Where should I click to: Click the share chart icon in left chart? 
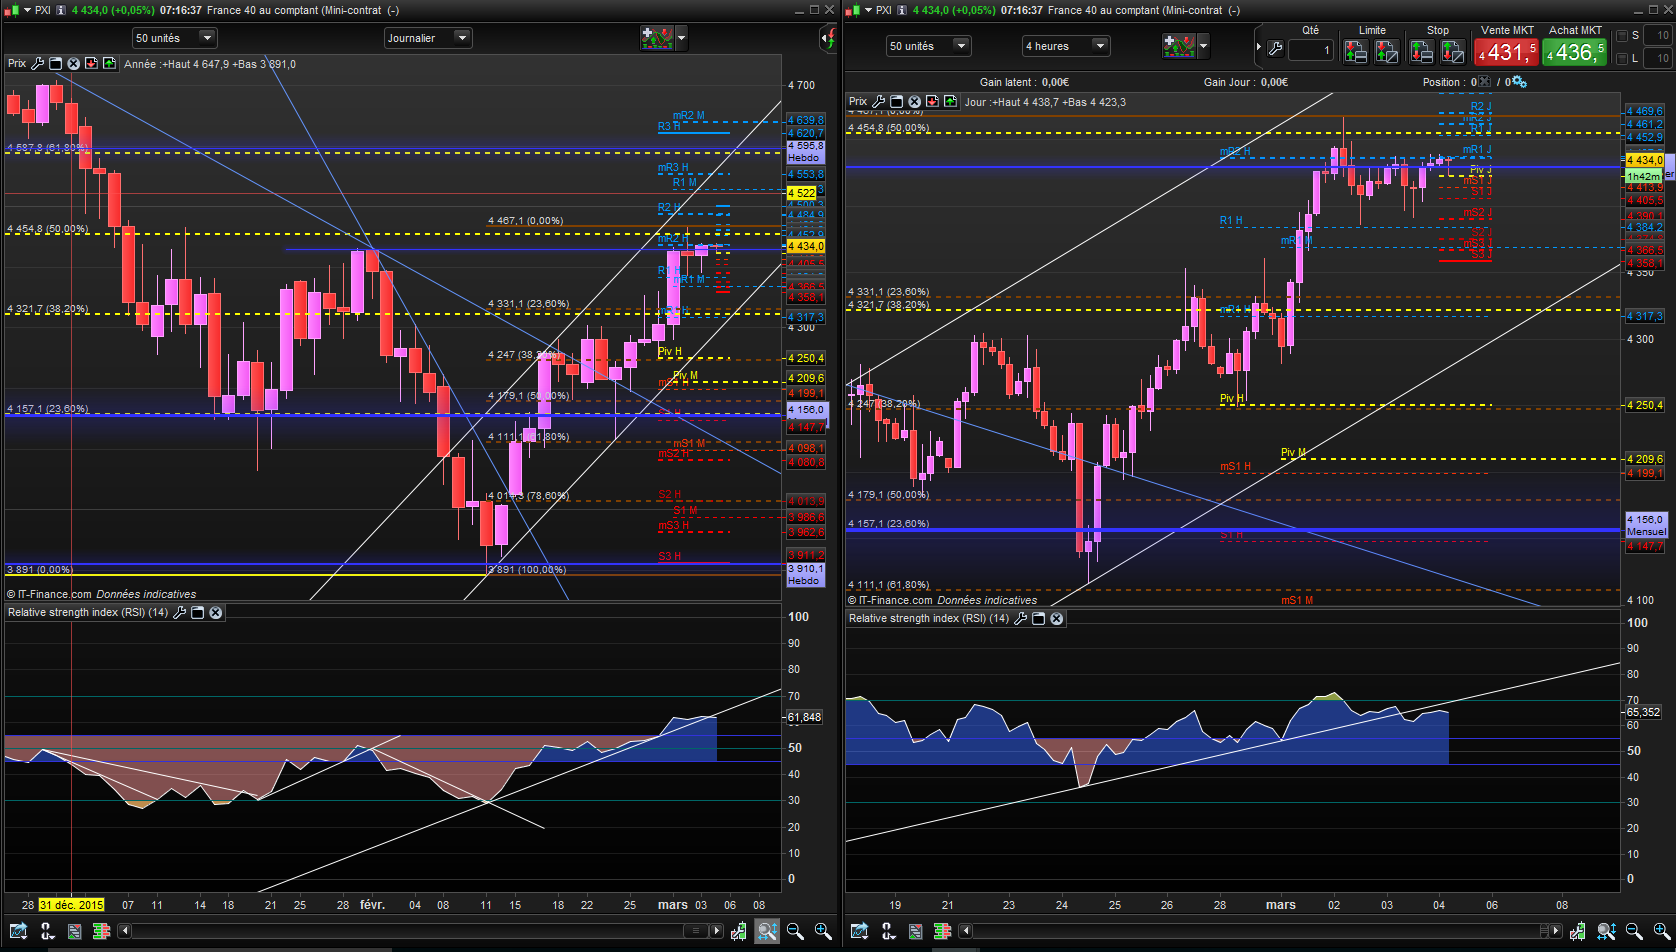tap(19, 931)
